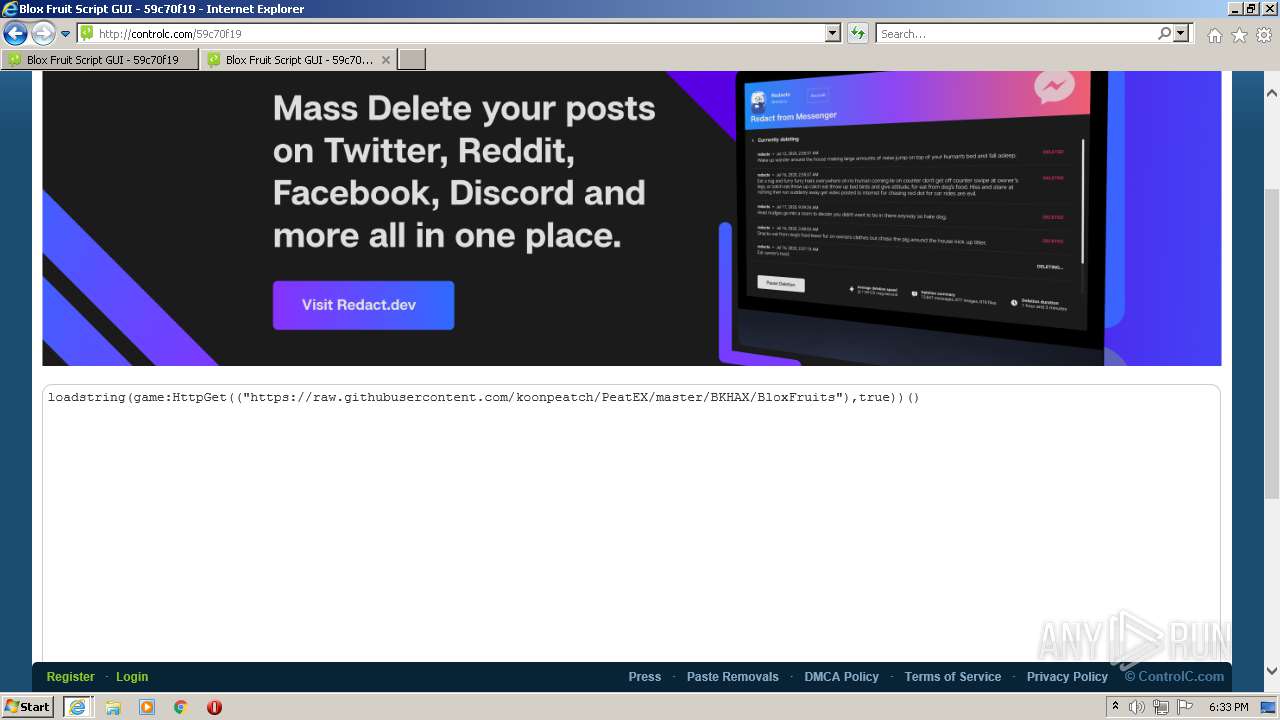Open the Register link
Screen dimensions: 1280x720
click(x=70, y=677)
